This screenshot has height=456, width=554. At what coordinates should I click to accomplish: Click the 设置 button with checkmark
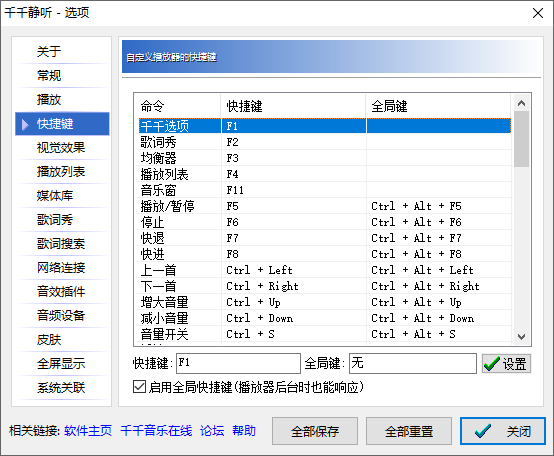506,363
